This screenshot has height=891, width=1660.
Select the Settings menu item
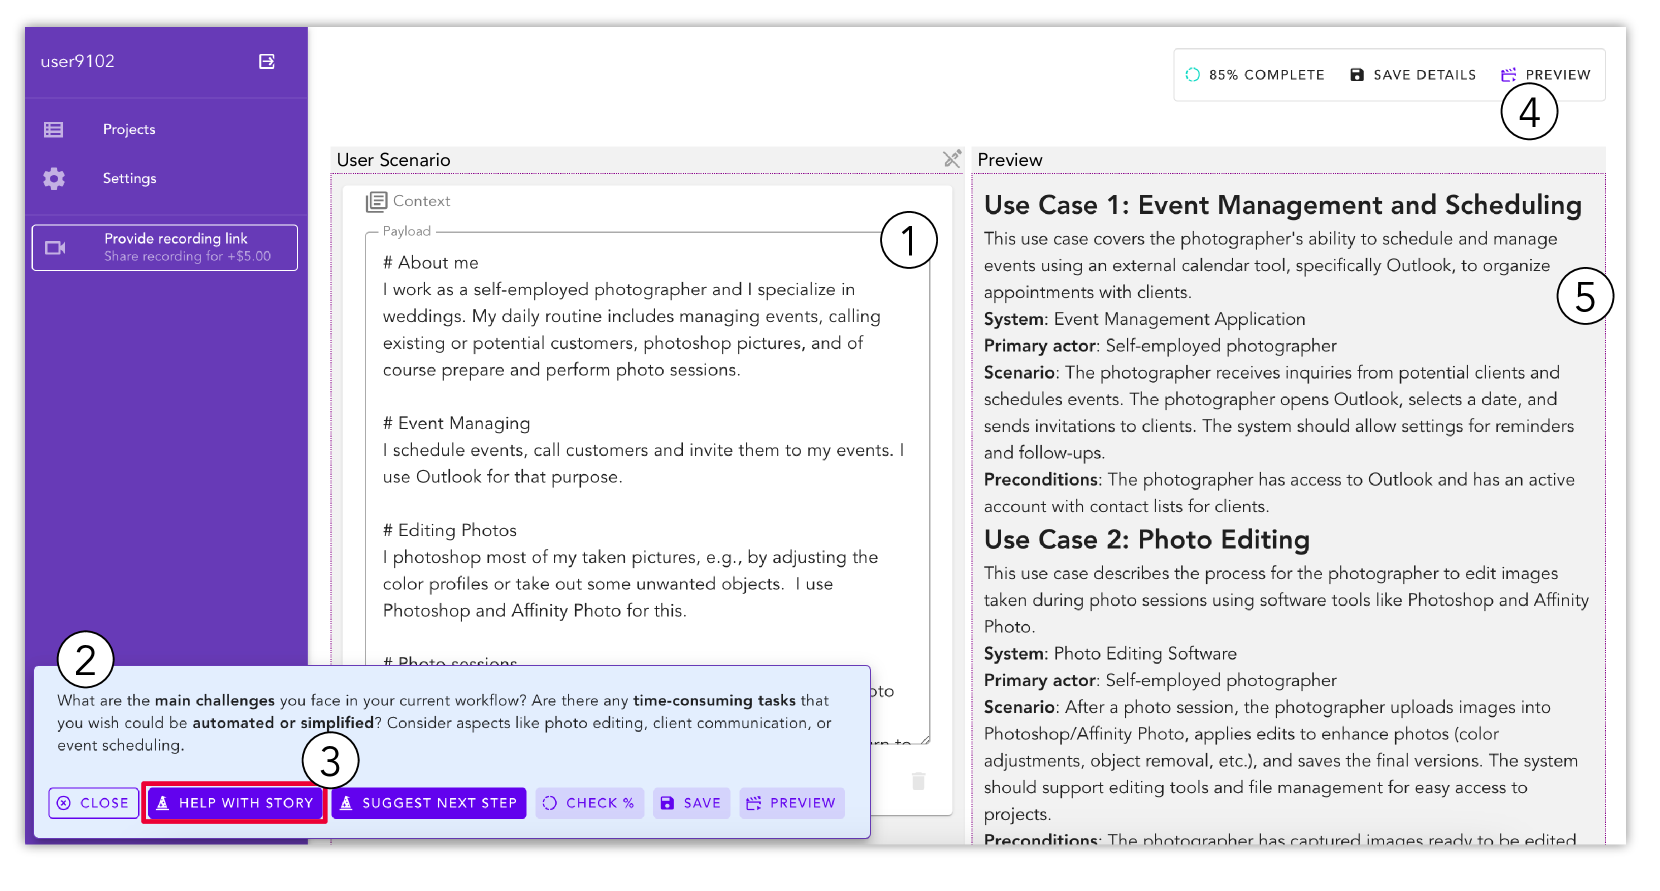(x=130, y=179)
